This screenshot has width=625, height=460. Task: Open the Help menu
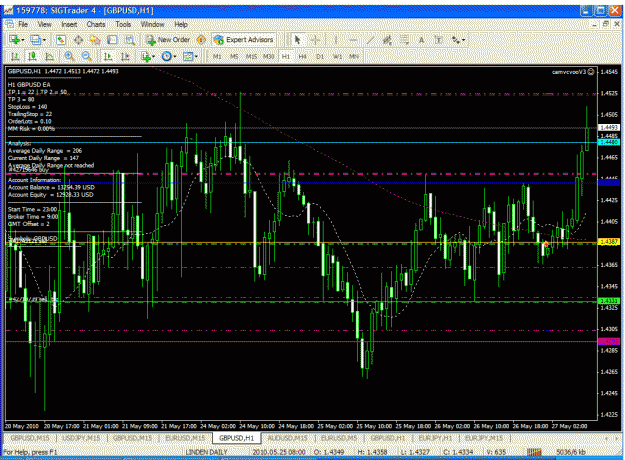click(x=181, y=24)
